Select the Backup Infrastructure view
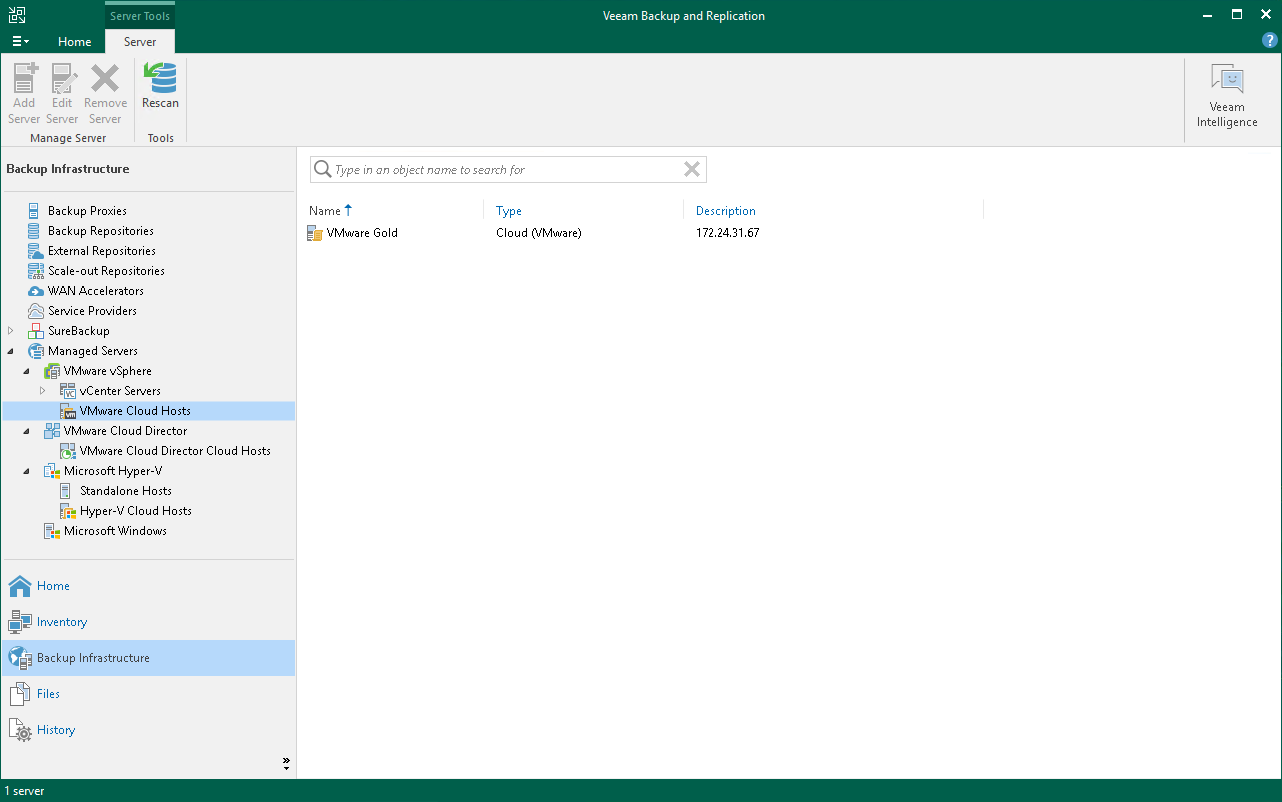This screenshot has height=802, width=1282. 148,658
